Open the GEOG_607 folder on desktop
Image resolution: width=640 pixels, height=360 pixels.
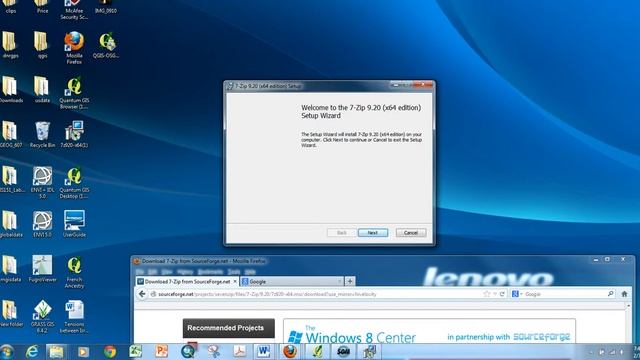click(10, 134)
